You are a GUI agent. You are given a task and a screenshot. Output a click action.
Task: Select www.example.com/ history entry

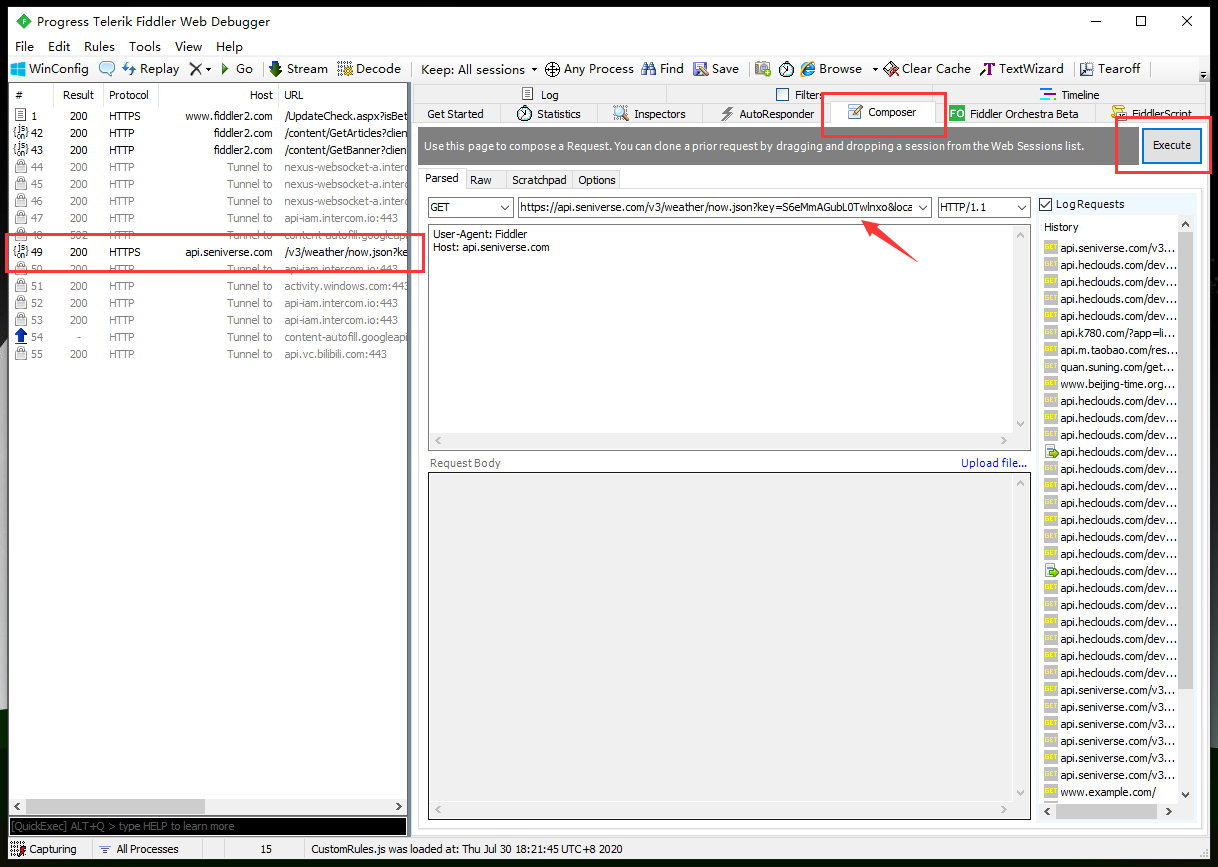tap(1101, 792)
